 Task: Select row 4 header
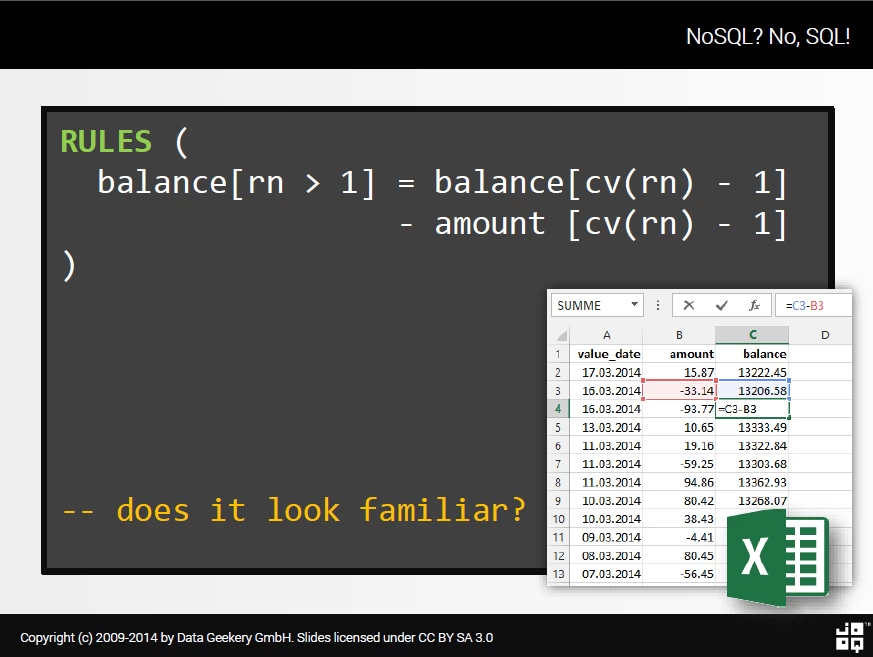[558, 409]
